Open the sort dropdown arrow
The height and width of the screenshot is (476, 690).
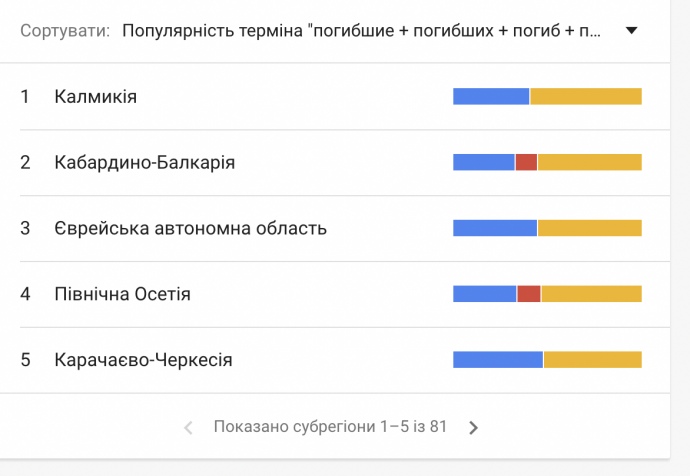click(631, 31)
